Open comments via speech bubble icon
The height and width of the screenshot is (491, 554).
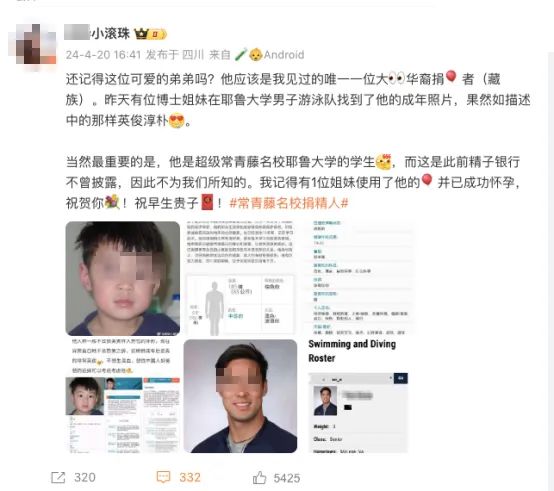[163, 477]
